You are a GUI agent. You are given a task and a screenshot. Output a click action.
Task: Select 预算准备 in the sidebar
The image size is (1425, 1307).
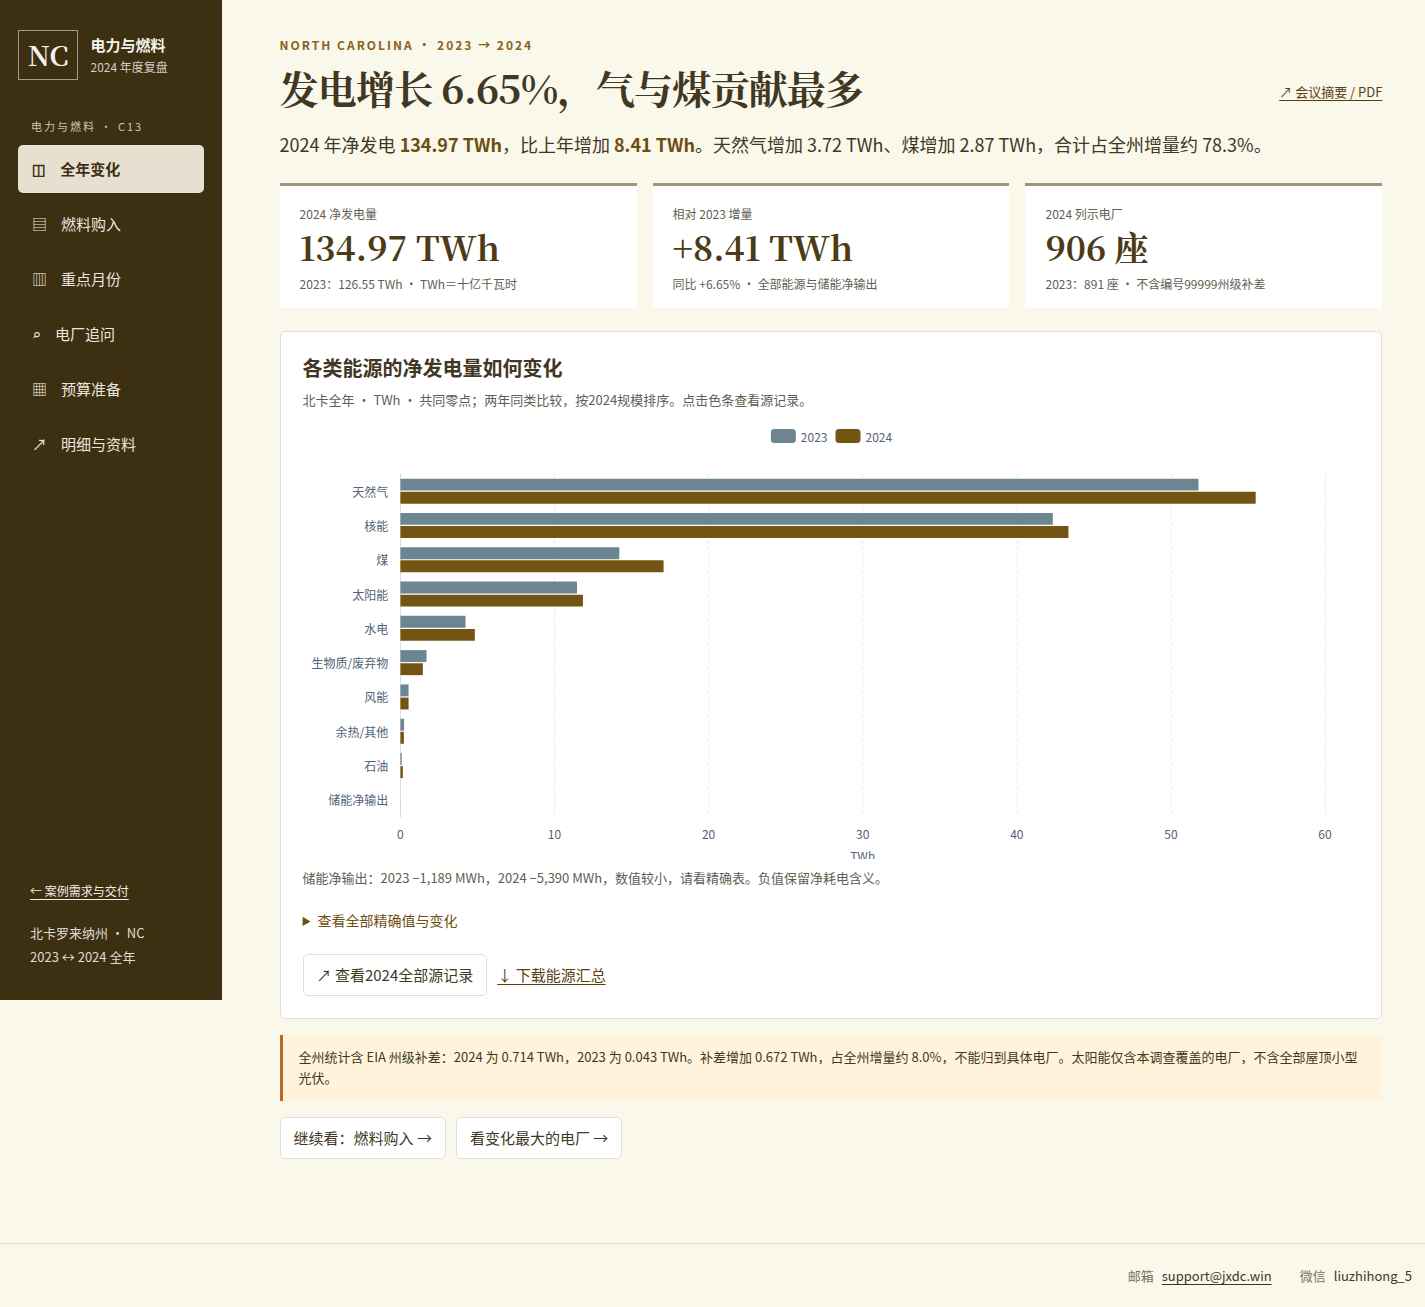pyautogui.click(x=111, y=389)
